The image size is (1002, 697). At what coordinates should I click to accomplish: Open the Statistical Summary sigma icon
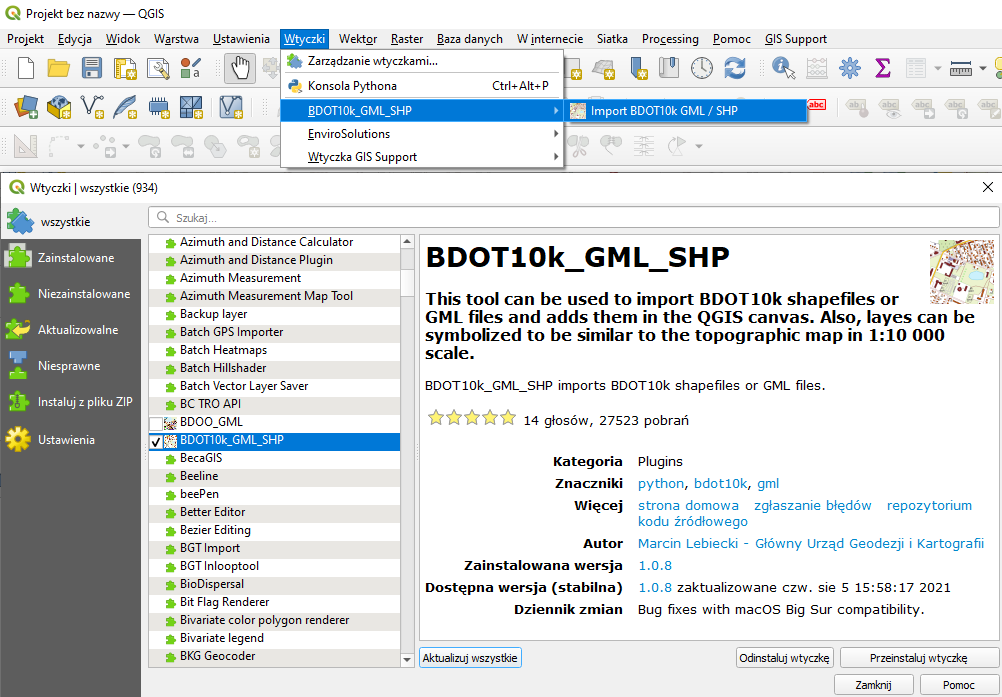click(883, 68)
